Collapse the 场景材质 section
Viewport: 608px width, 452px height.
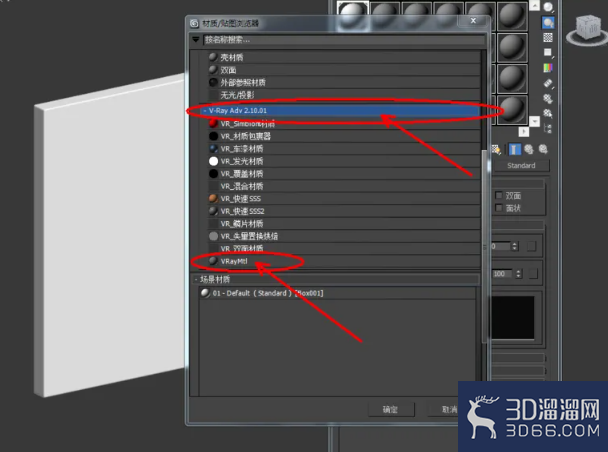click(196, 279)
